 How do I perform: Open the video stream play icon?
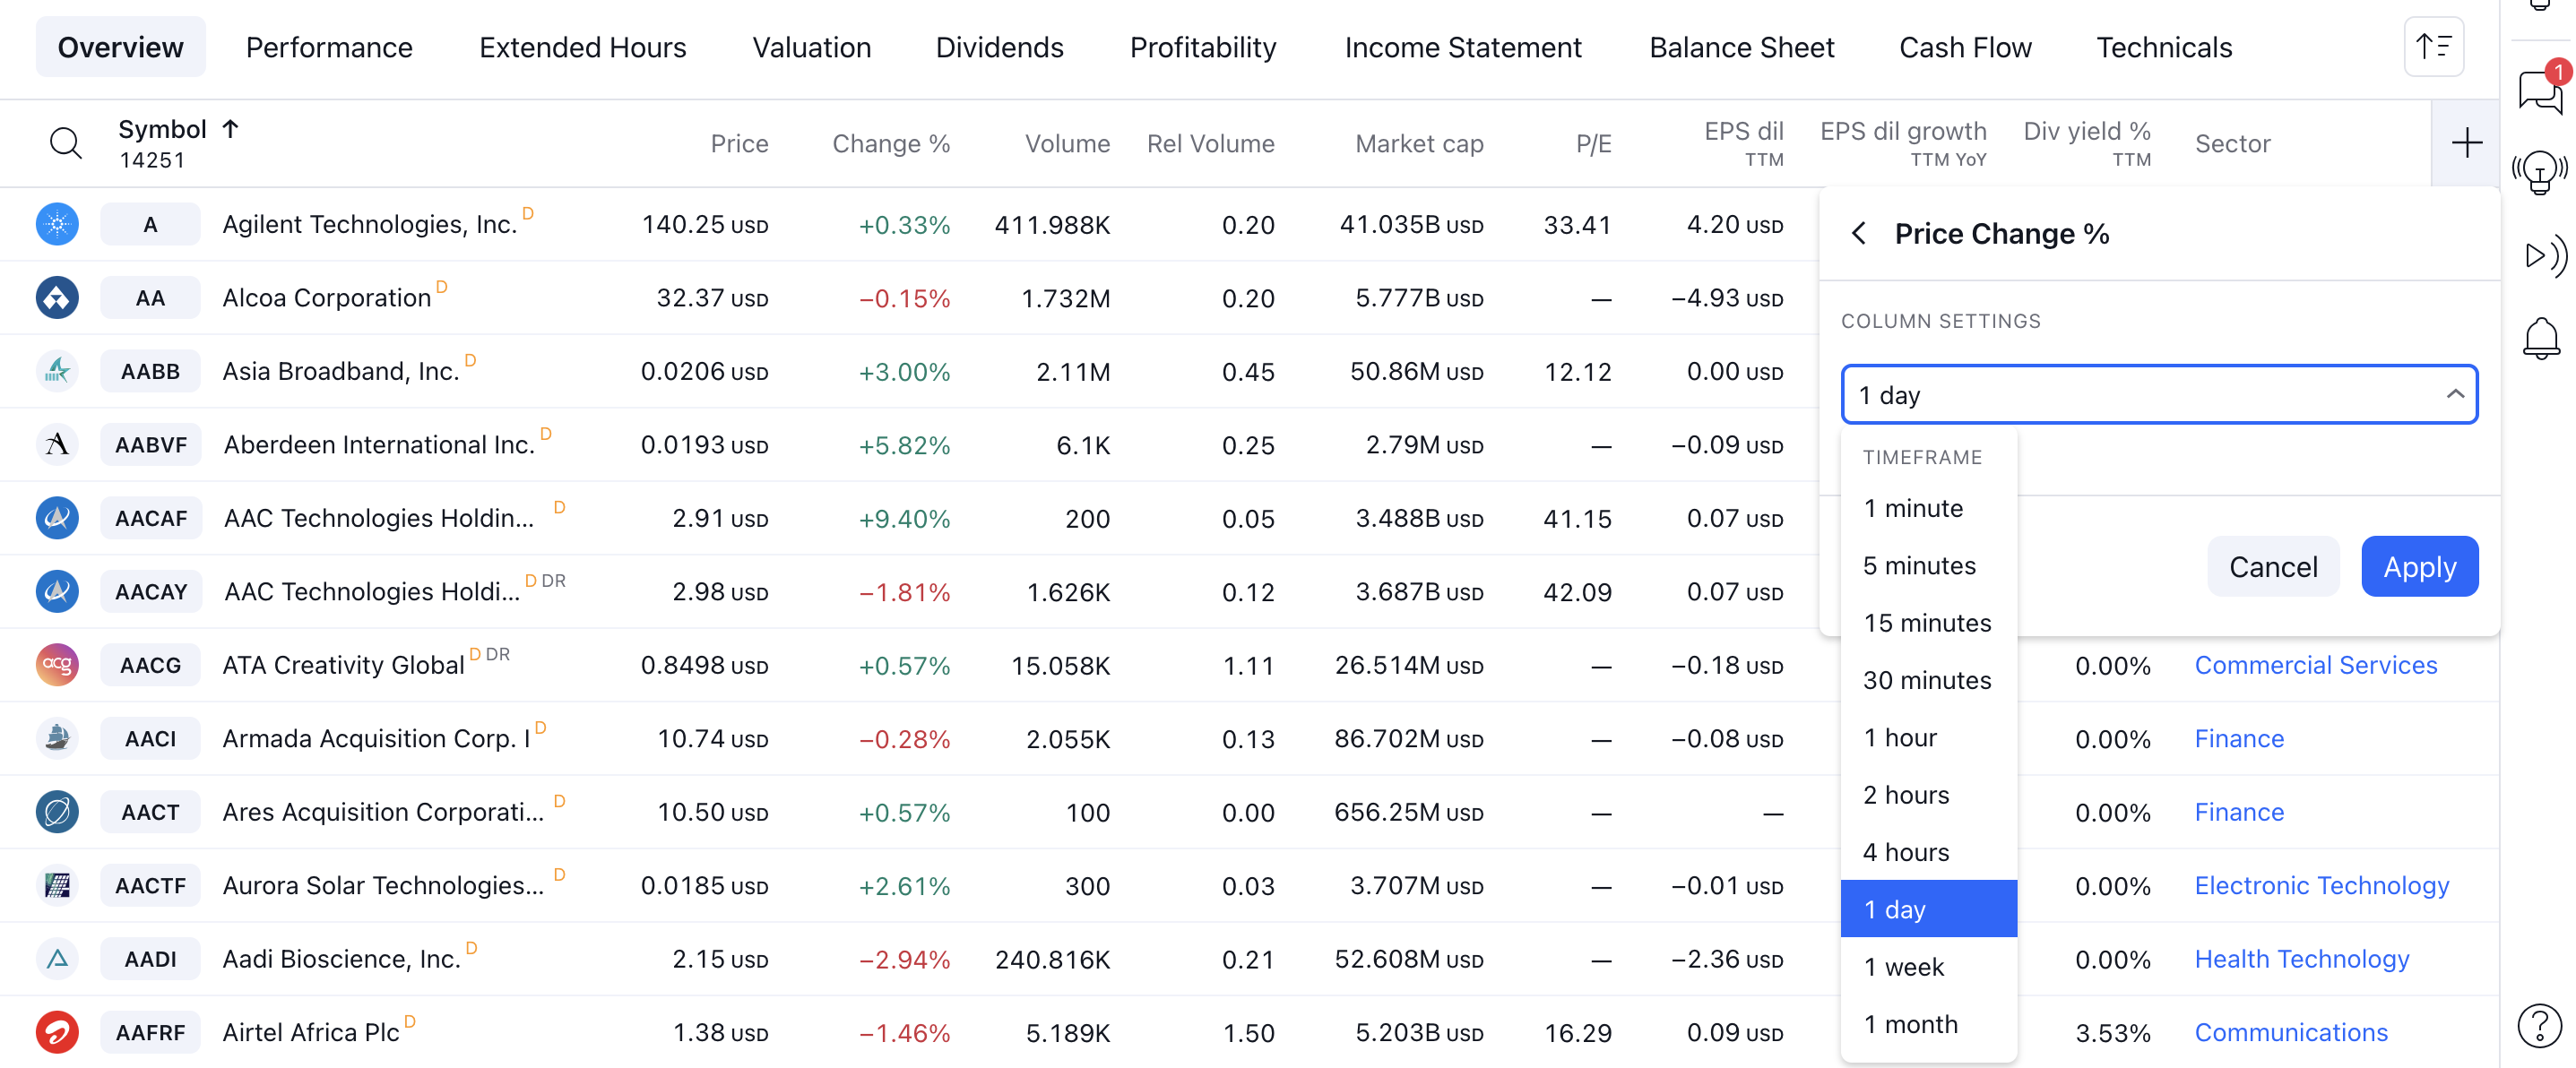(2539, 256)
